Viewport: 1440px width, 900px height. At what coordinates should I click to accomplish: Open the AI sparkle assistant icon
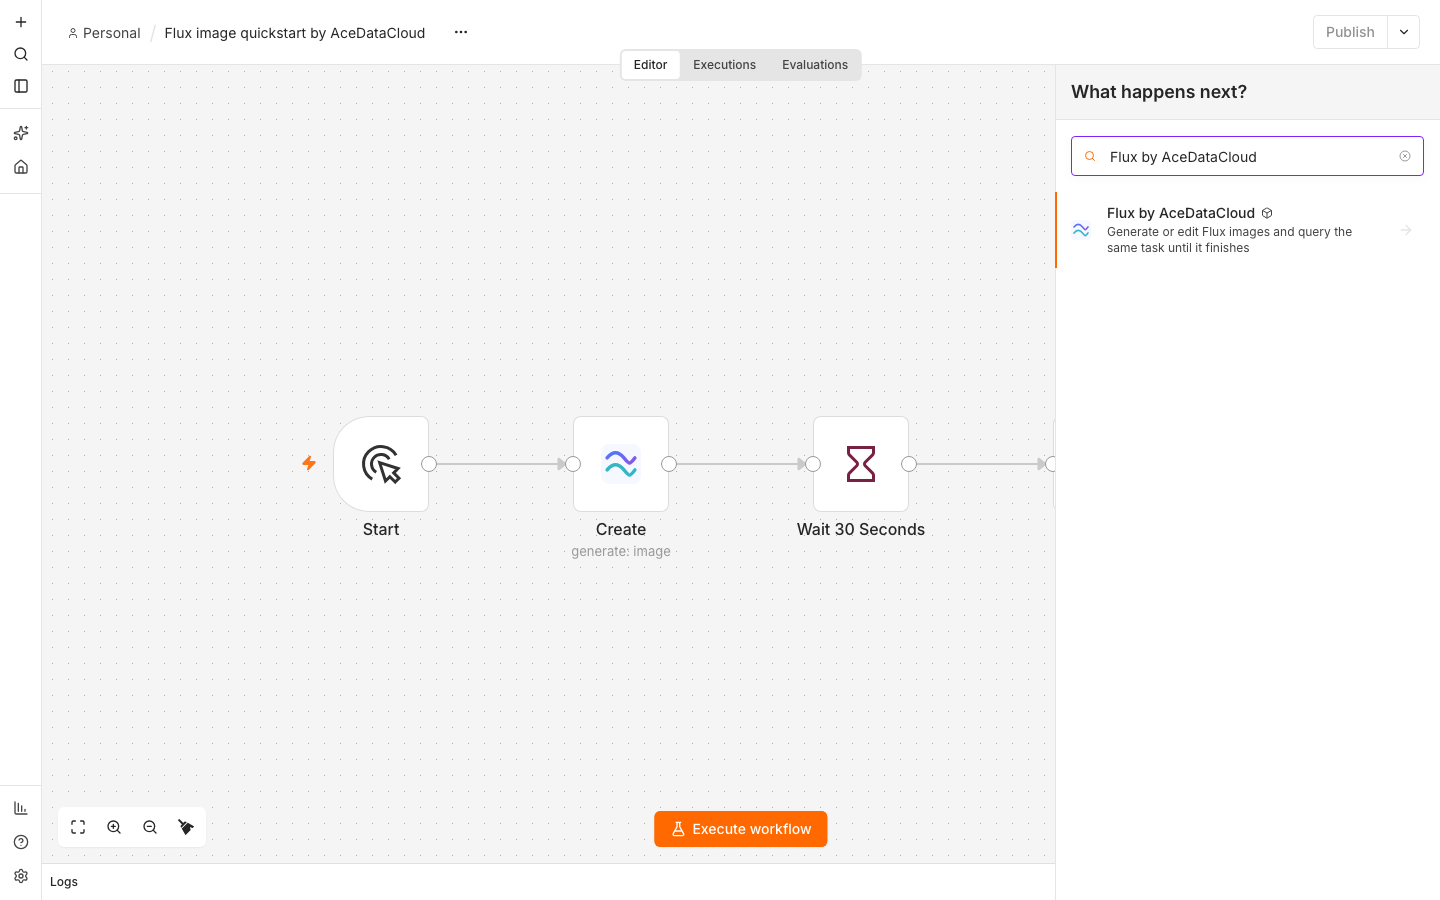(21, 133)
